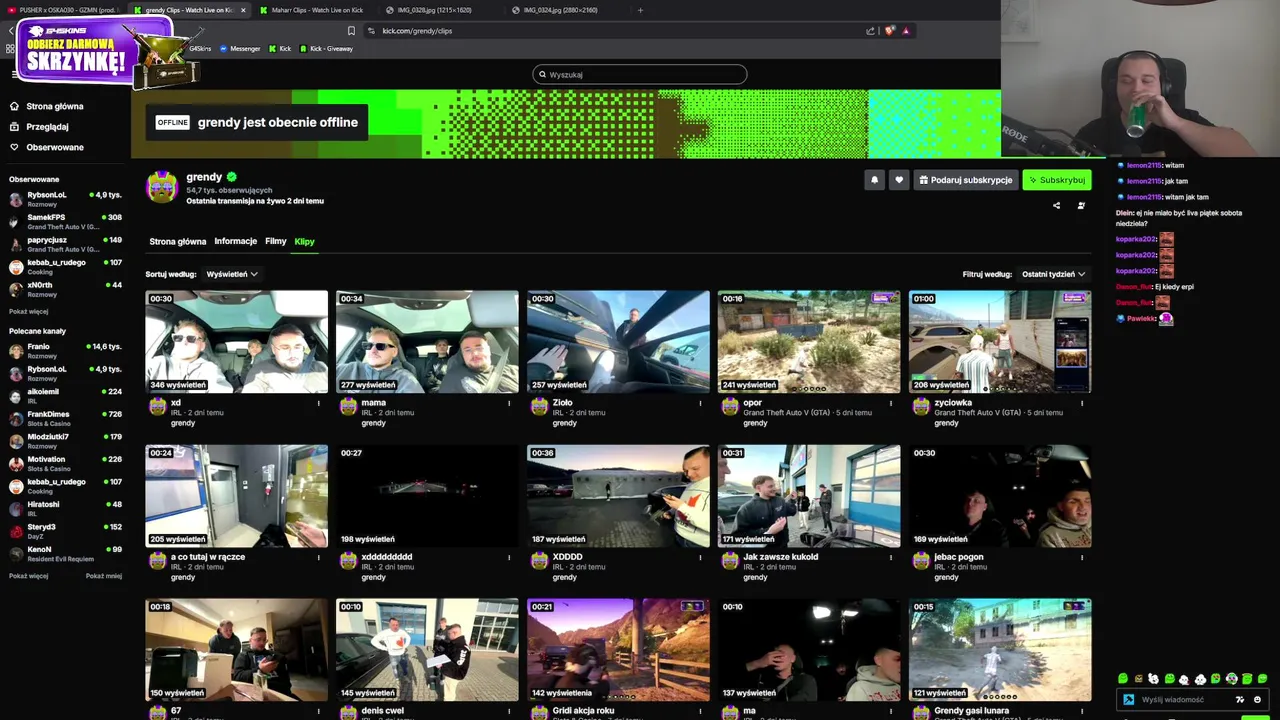This screenshot has width=1280, height=720.
Task: Open the Sortuj według Wyświetleń dropdown
Action: point(231,274)
